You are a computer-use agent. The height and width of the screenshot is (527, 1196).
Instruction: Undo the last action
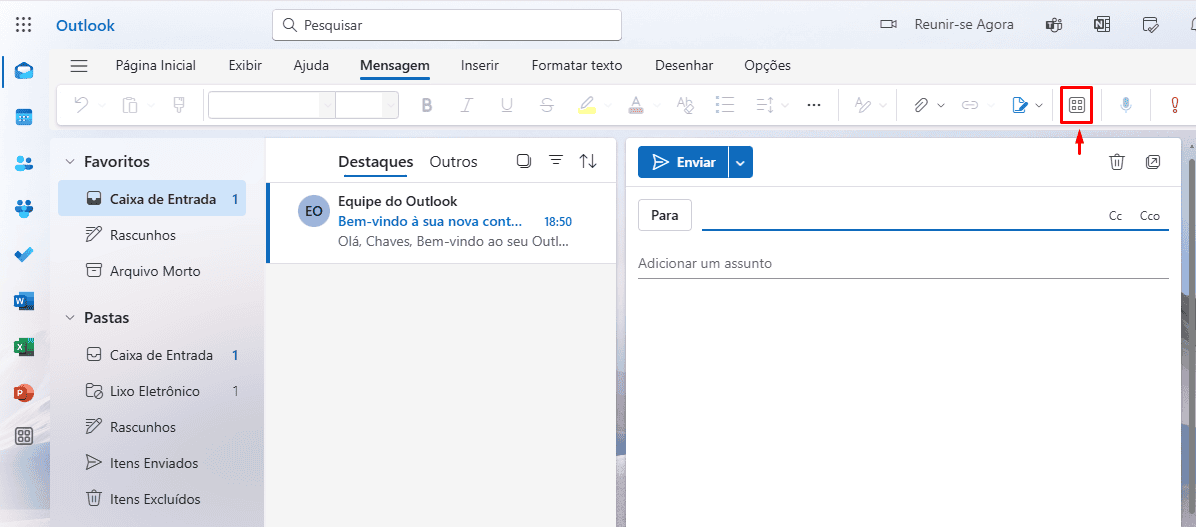click(81, 105)
